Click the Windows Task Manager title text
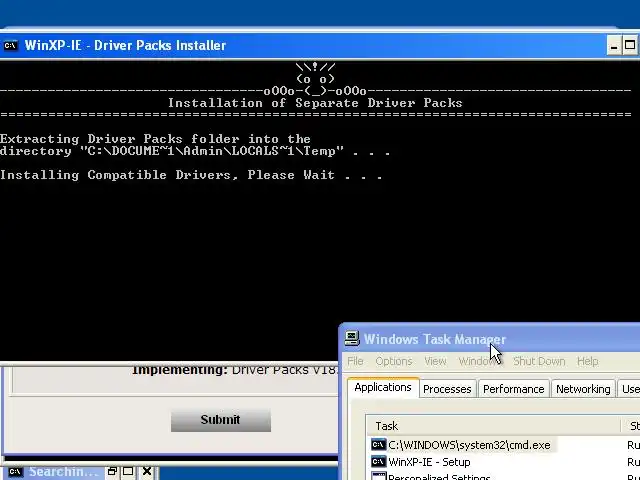 [x=435, y=339]
